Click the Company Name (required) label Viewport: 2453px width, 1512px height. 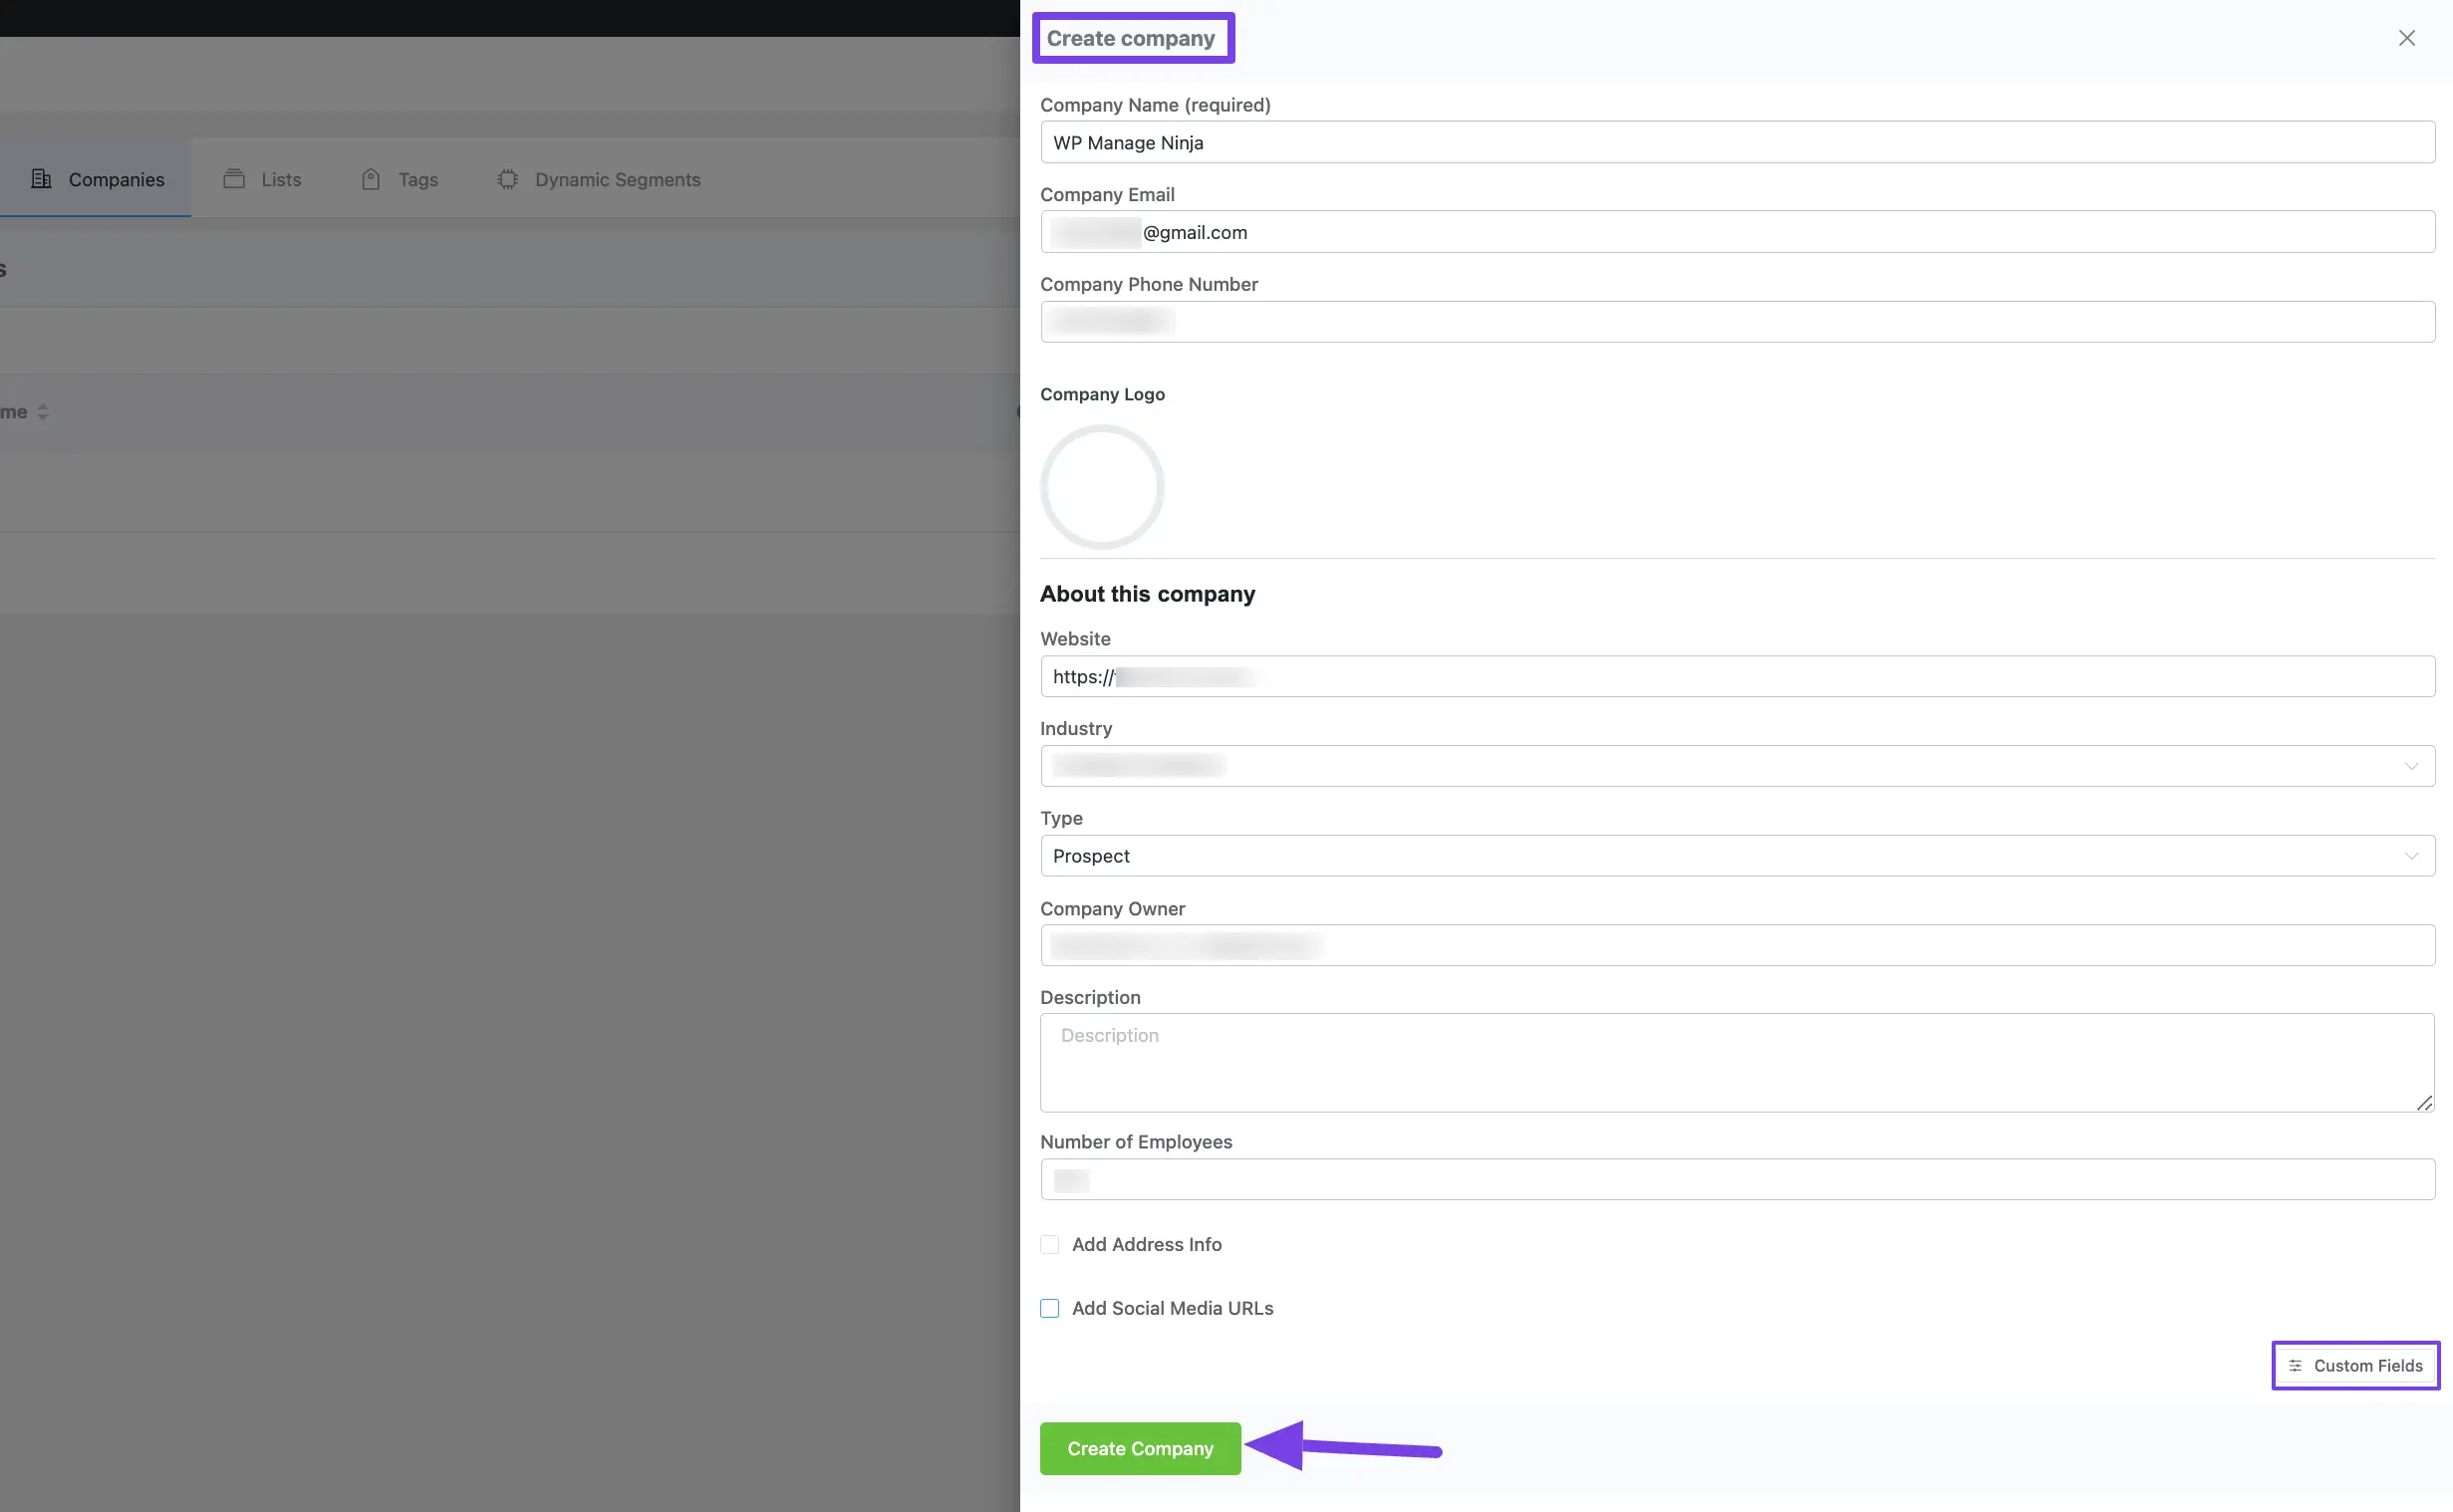coord(1155,105)
